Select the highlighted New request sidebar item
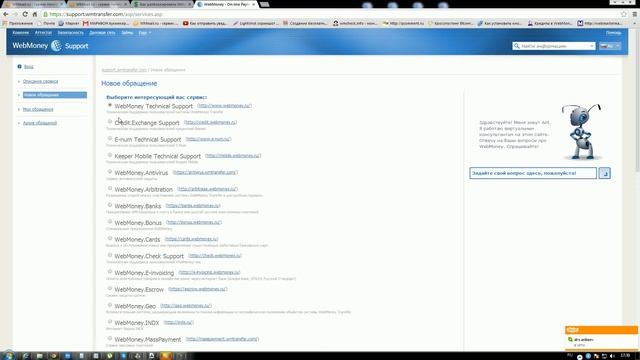Screen dimensions: 640x360 (x=55, y=95)
